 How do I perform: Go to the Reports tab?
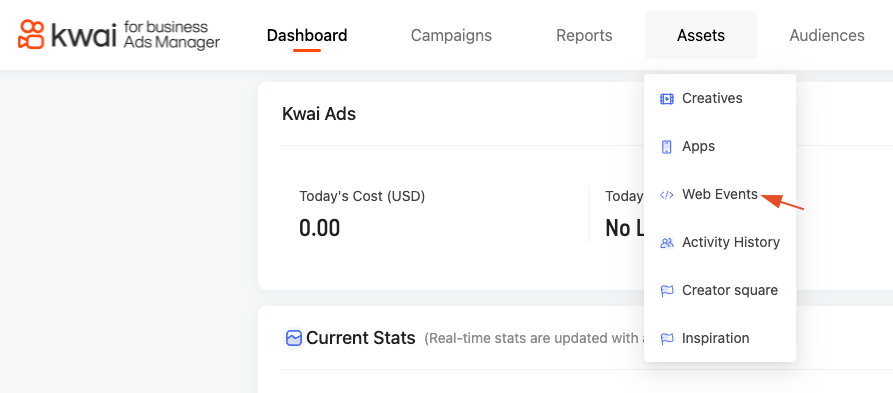click(584, 35)
